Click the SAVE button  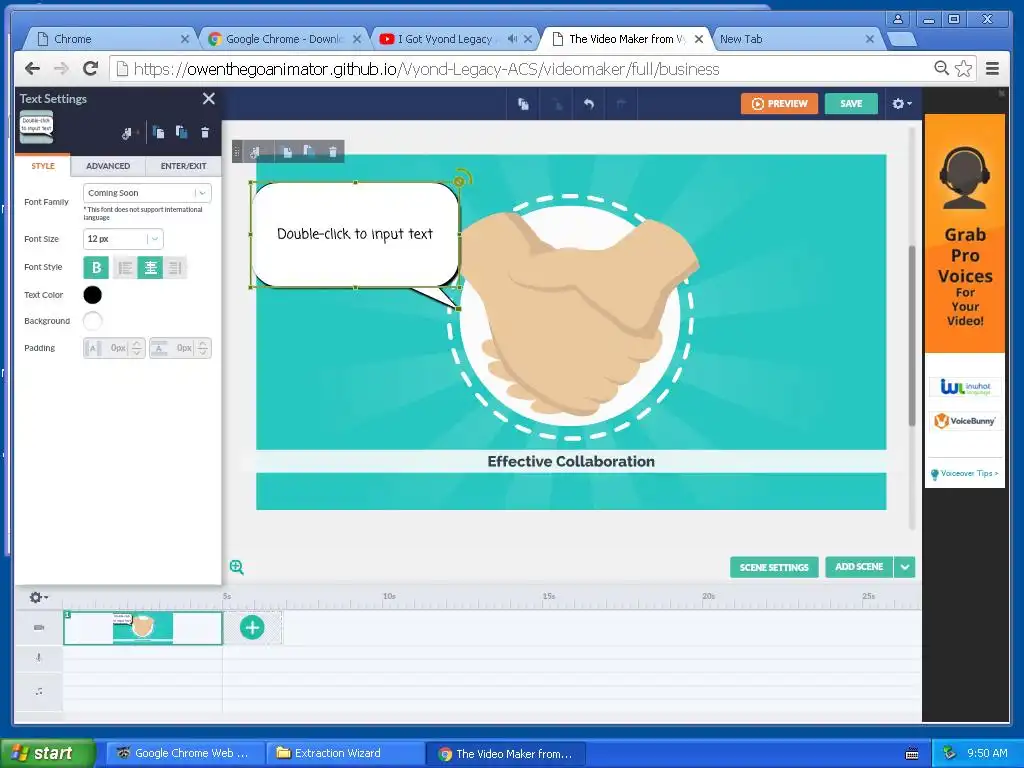click(851, 104)
